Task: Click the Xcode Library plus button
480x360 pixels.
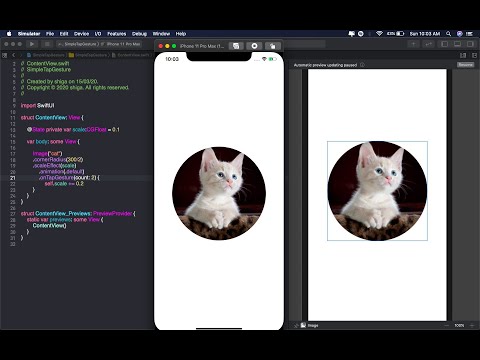Action: click(414, 44)
